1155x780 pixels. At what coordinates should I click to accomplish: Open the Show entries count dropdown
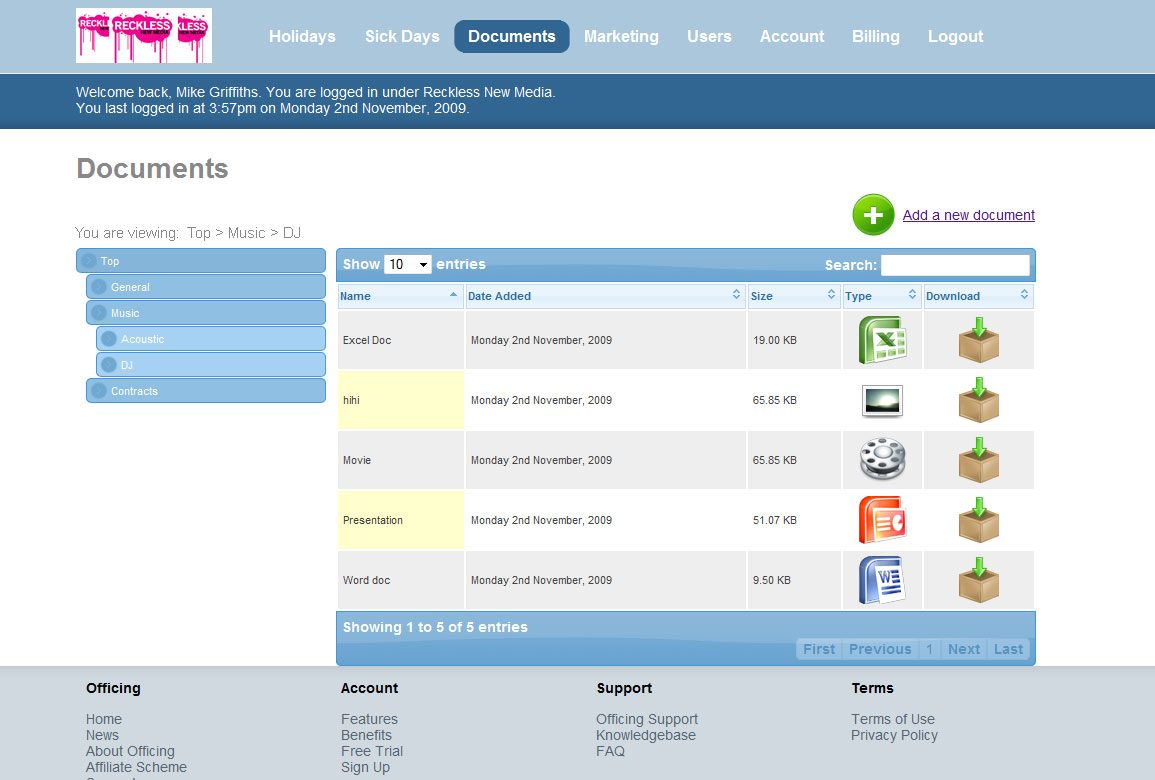407,265
